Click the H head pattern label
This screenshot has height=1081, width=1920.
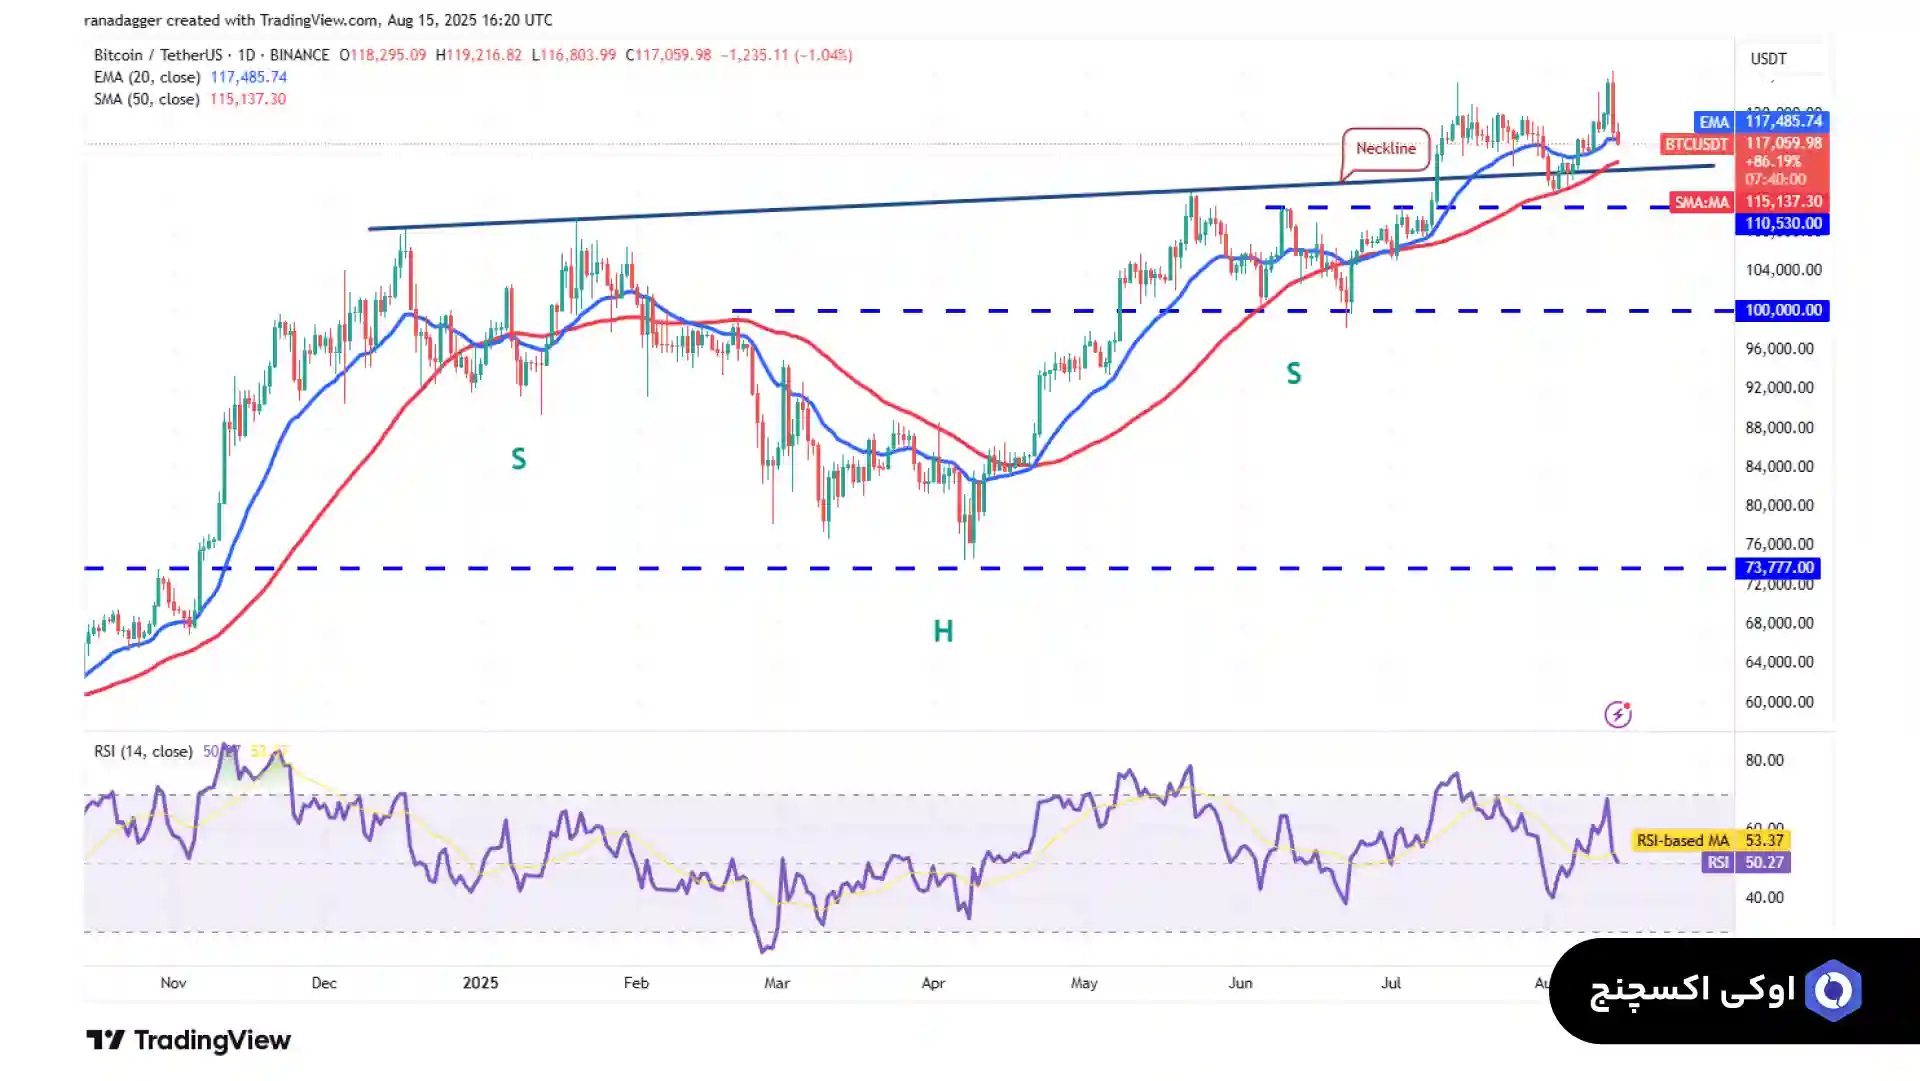[943, 631]
